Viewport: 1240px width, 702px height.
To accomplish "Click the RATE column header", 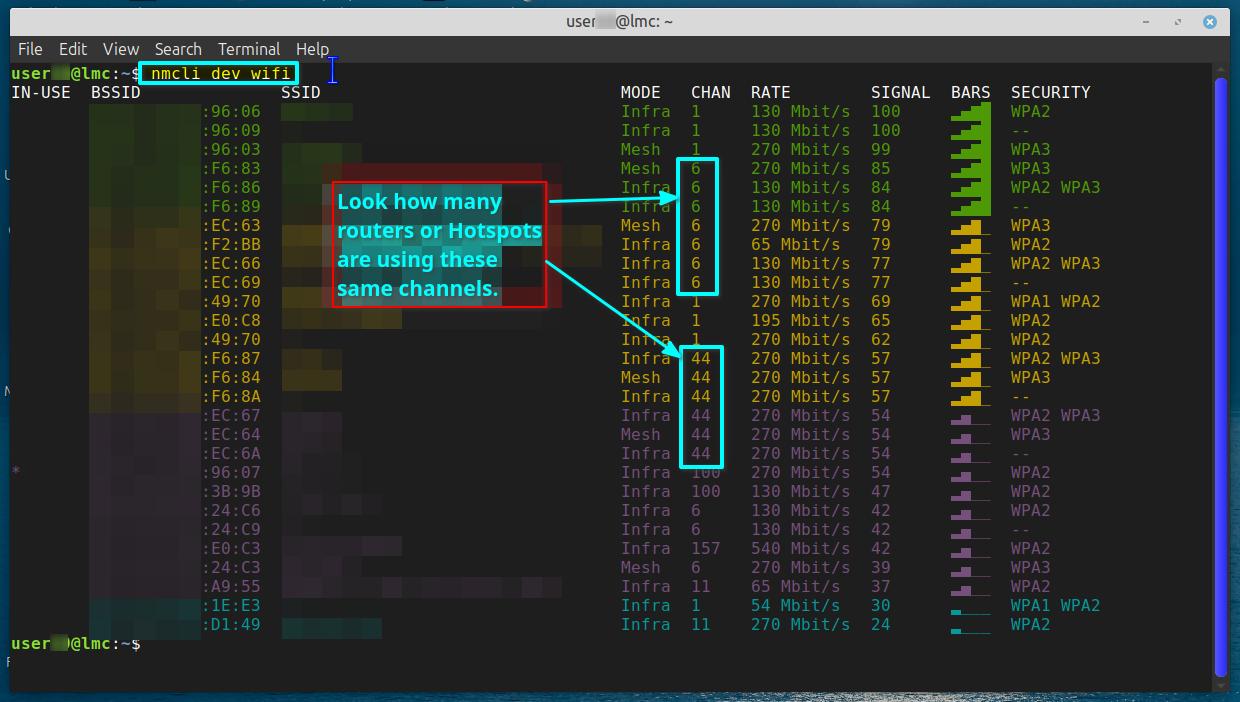I will pos(771,92).
